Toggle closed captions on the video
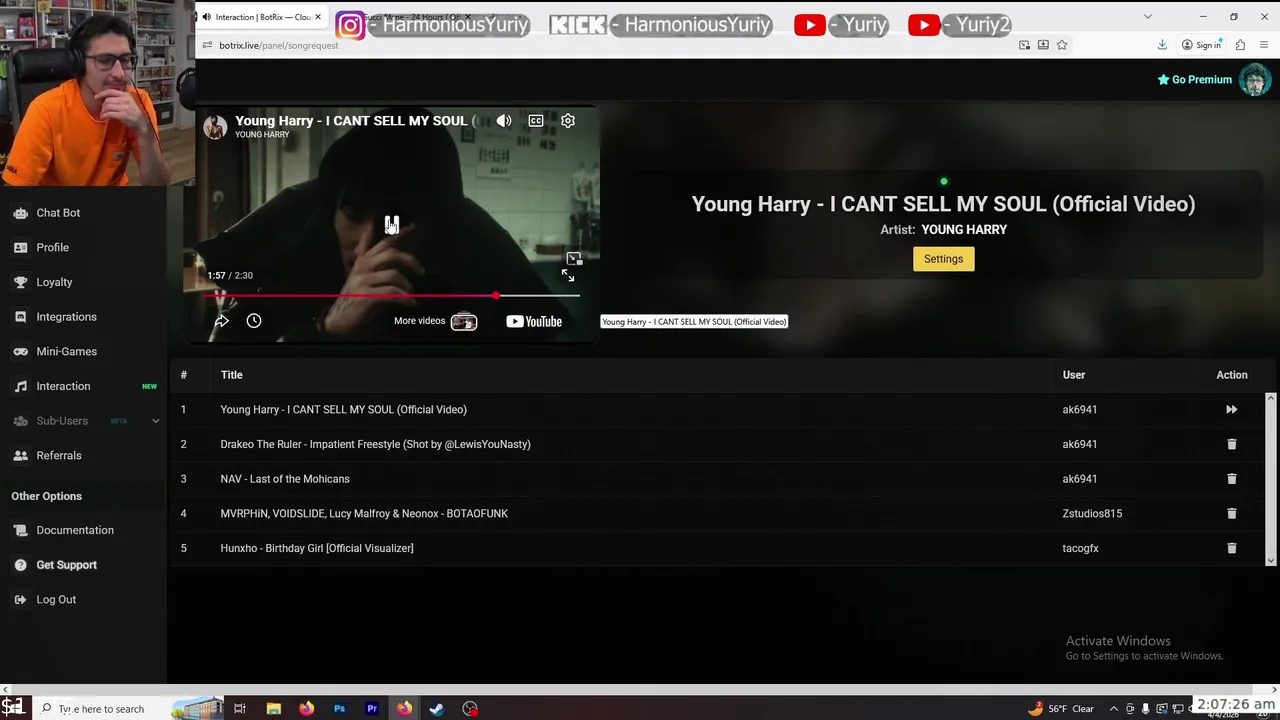 536,121
